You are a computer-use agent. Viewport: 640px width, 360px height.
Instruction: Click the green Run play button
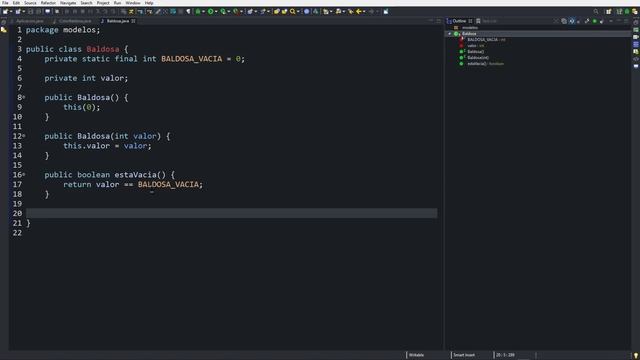[x=211, y=11]
